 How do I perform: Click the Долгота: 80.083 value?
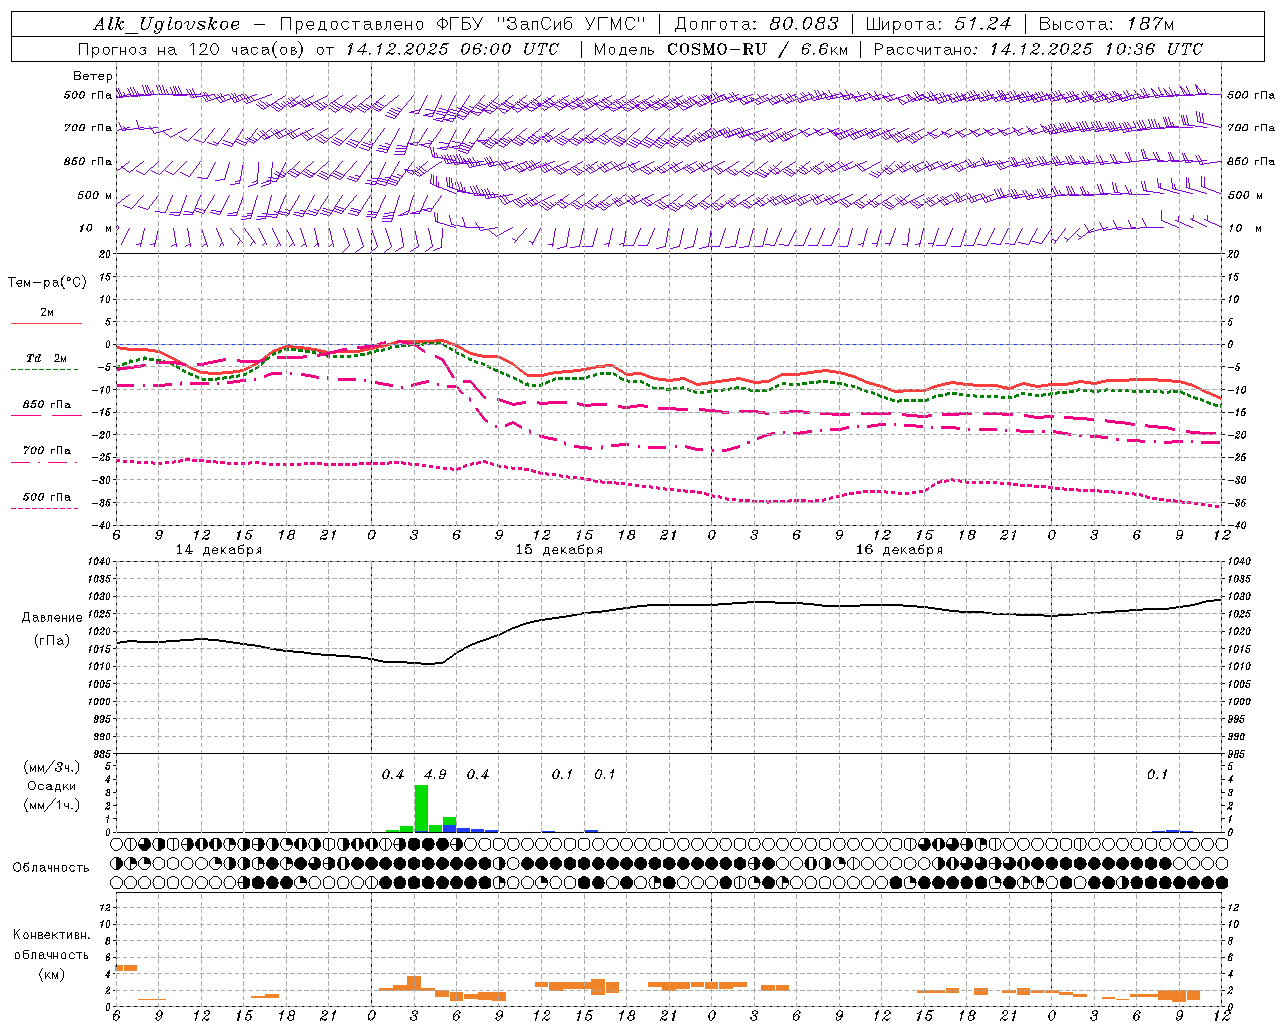click(758, 24)
